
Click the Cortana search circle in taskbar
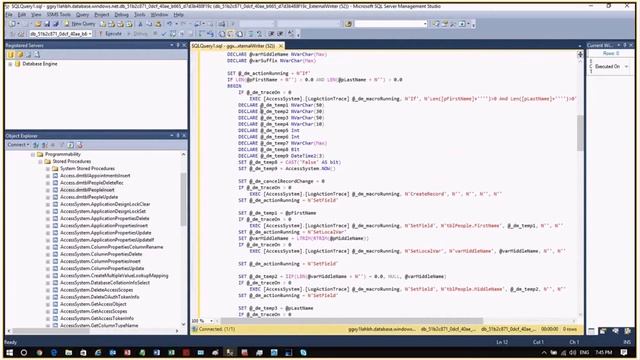(x=24, y=353)
